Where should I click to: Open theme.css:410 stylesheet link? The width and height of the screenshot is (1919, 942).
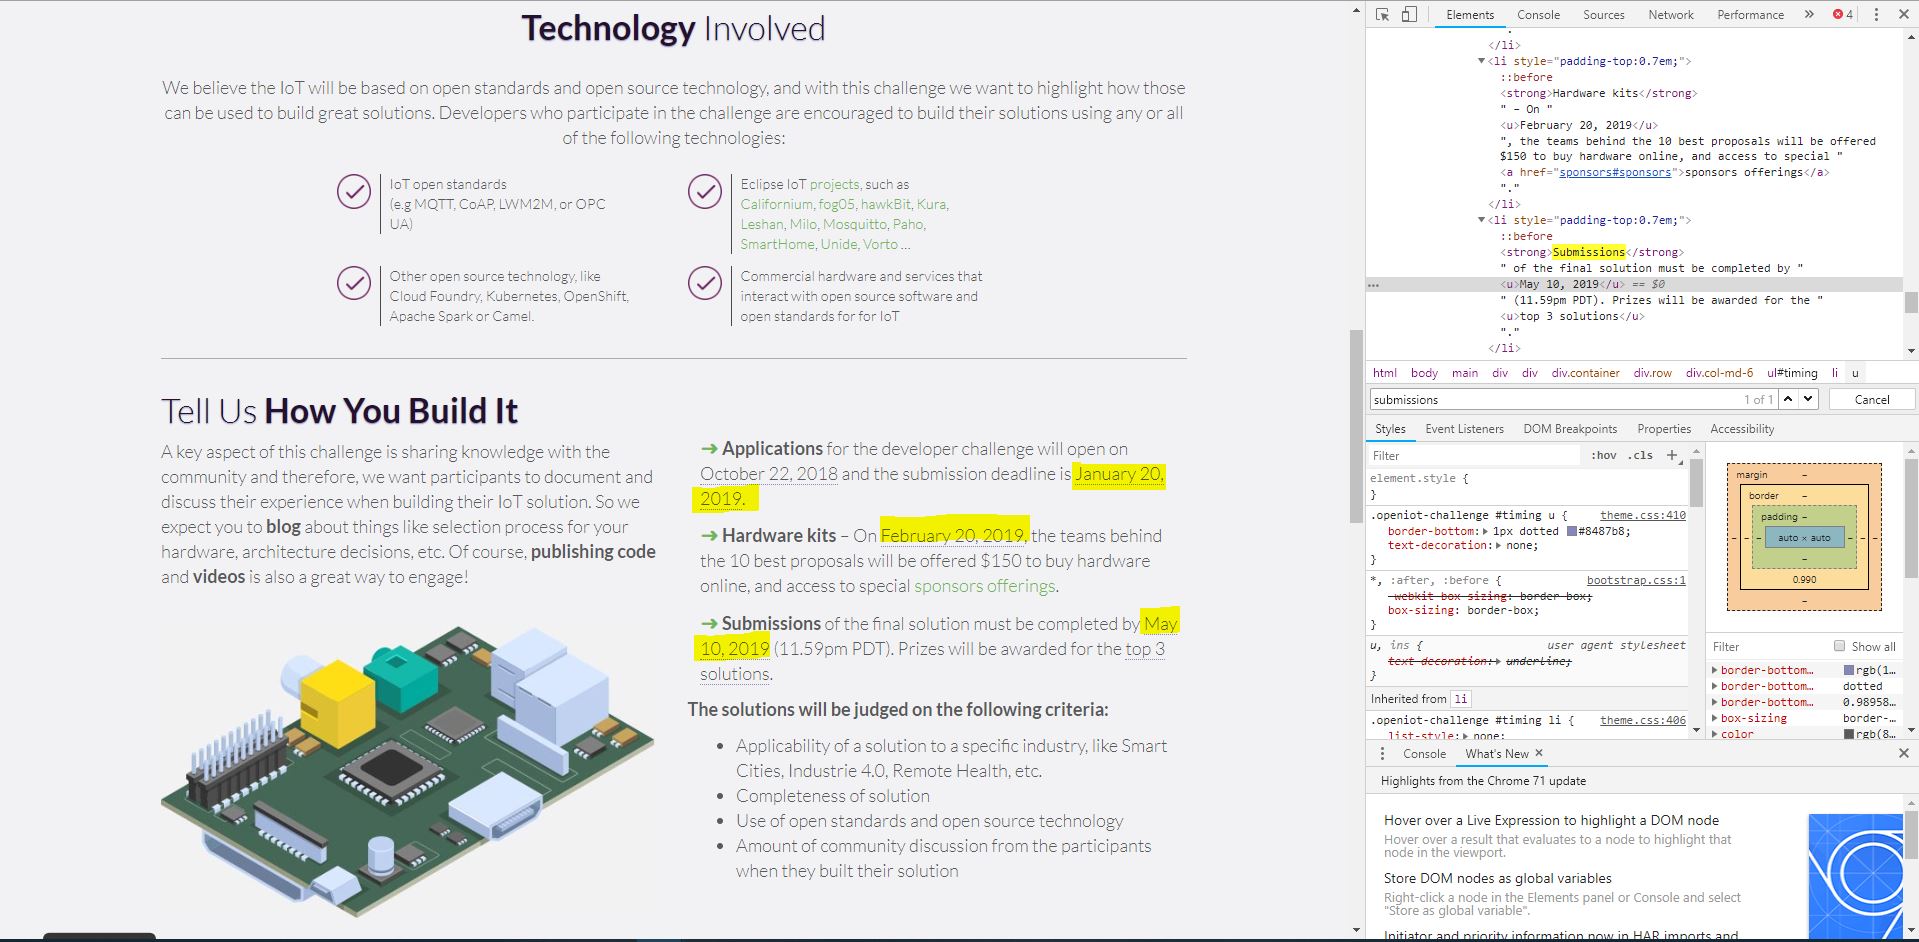pyautogui.click(x=1643, y=515)
